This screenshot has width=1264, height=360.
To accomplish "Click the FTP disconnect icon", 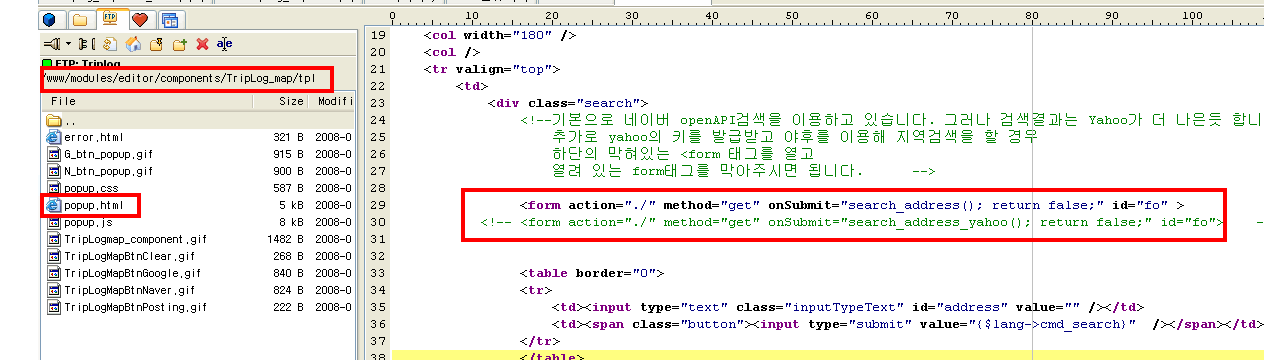I will click(87, 44).
